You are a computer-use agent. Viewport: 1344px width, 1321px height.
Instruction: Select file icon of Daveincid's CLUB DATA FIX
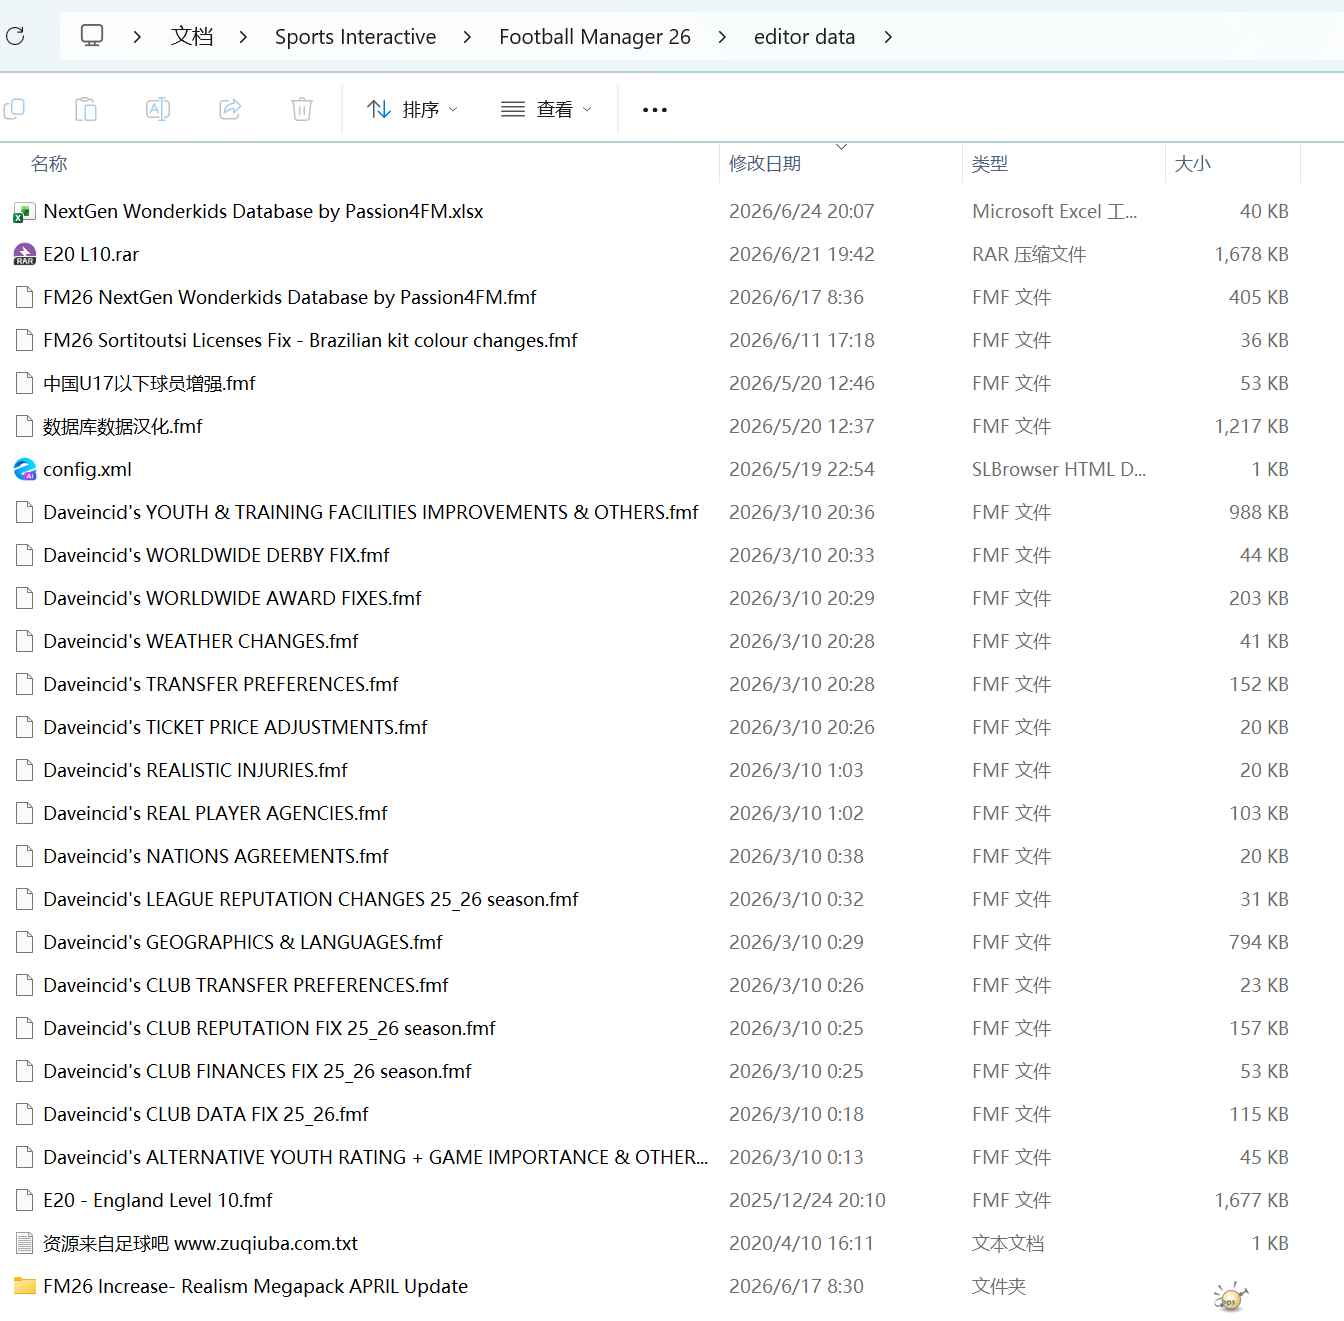click(24, 1115)
